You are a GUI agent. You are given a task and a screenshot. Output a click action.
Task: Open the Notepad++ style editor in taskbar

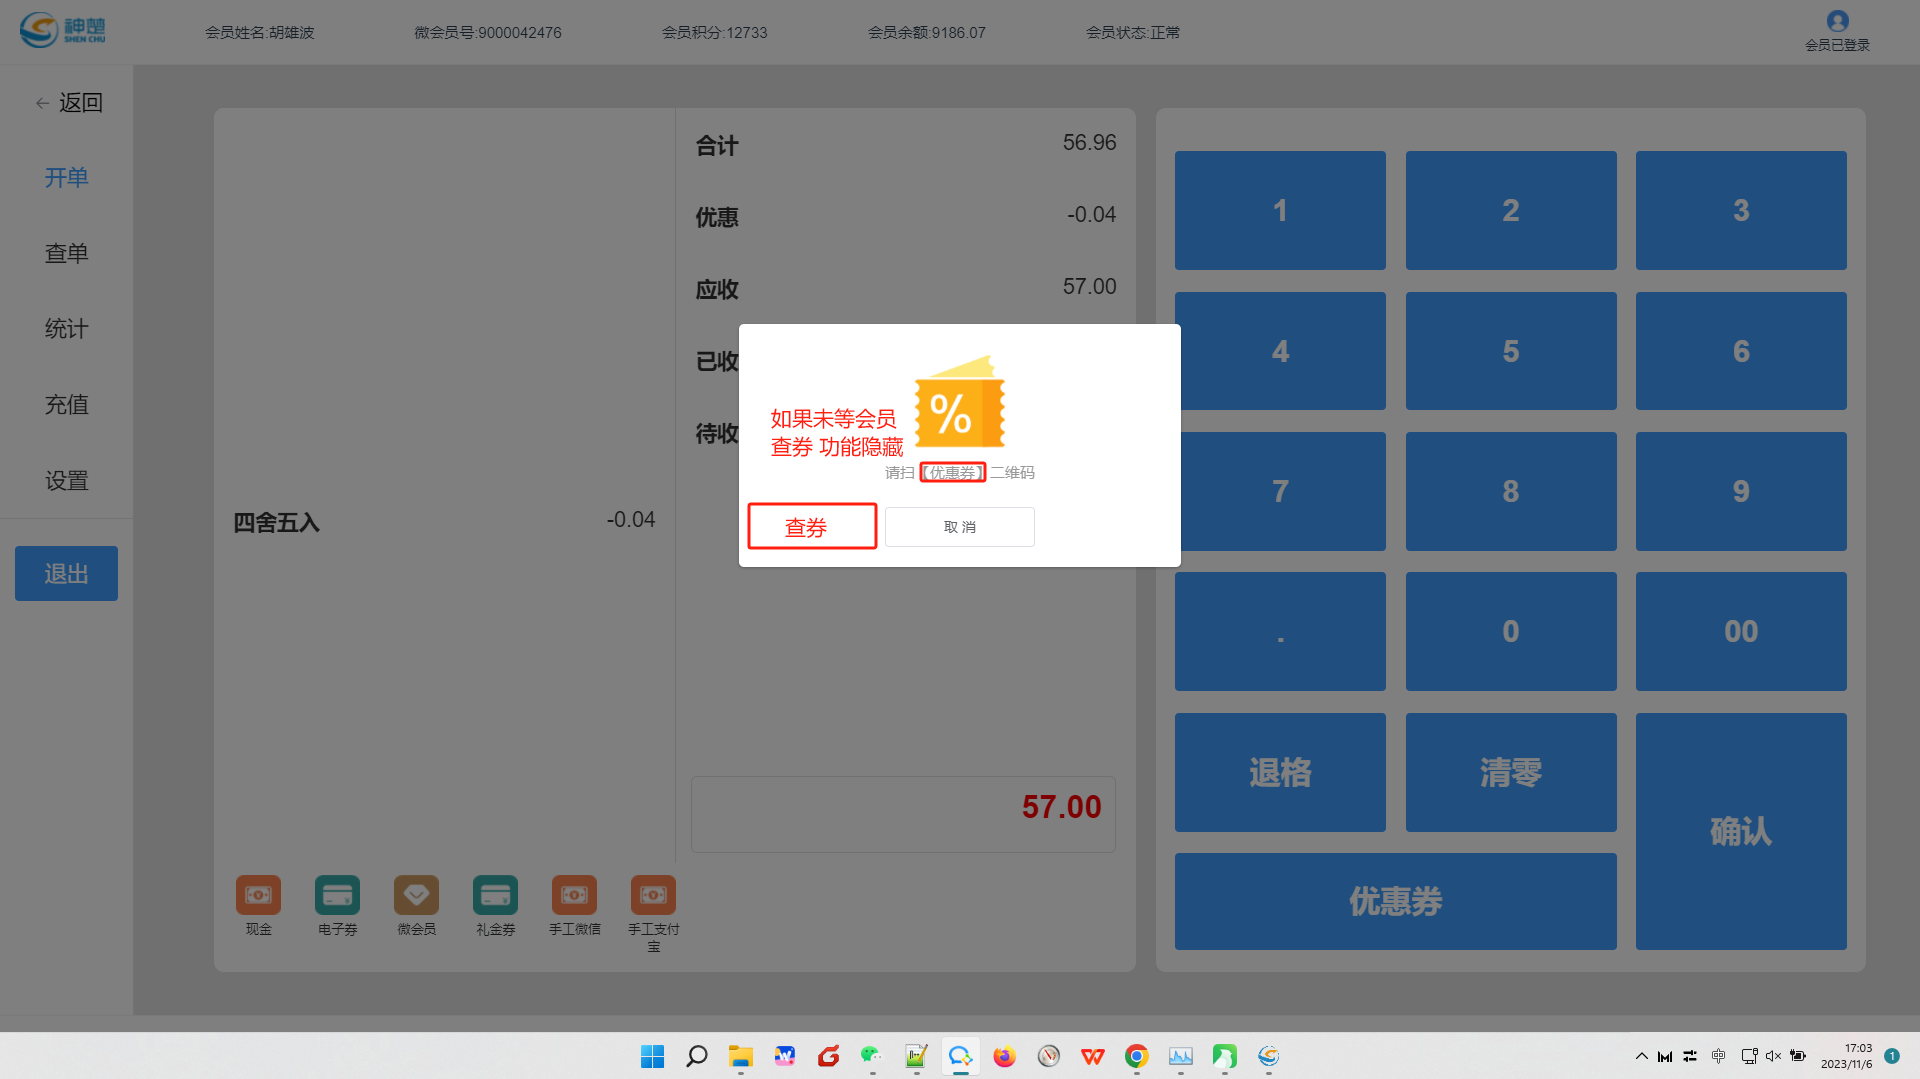pos(916,1056)
